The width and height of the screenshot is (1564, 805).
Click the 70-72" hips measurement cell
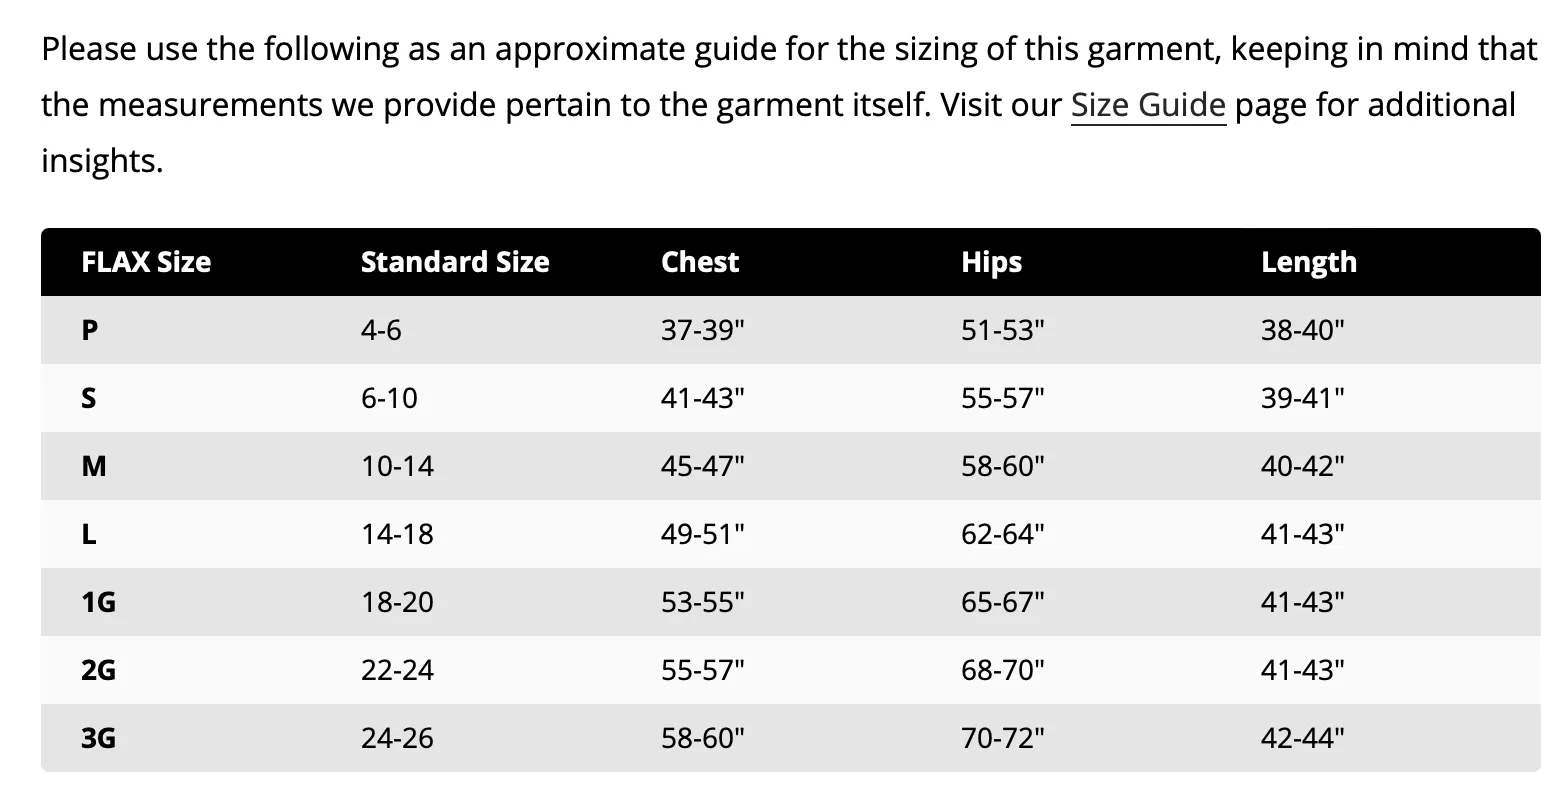click(x=1003, y=738)
